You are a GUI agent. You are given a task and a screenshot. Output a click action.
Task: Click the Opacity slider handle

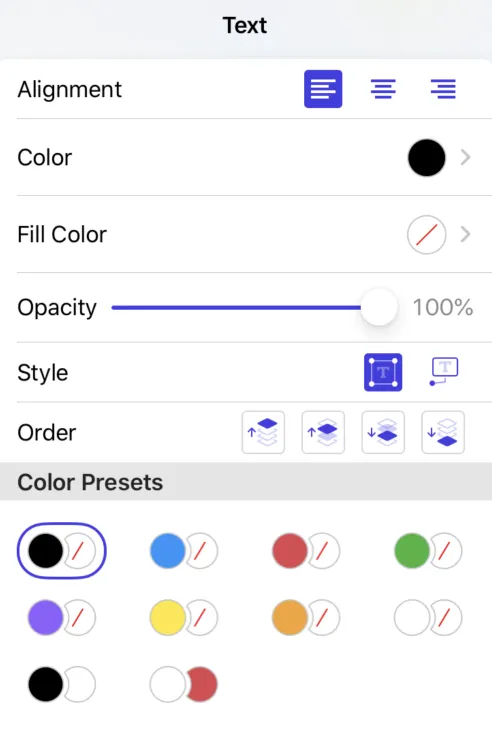[379, 307]
